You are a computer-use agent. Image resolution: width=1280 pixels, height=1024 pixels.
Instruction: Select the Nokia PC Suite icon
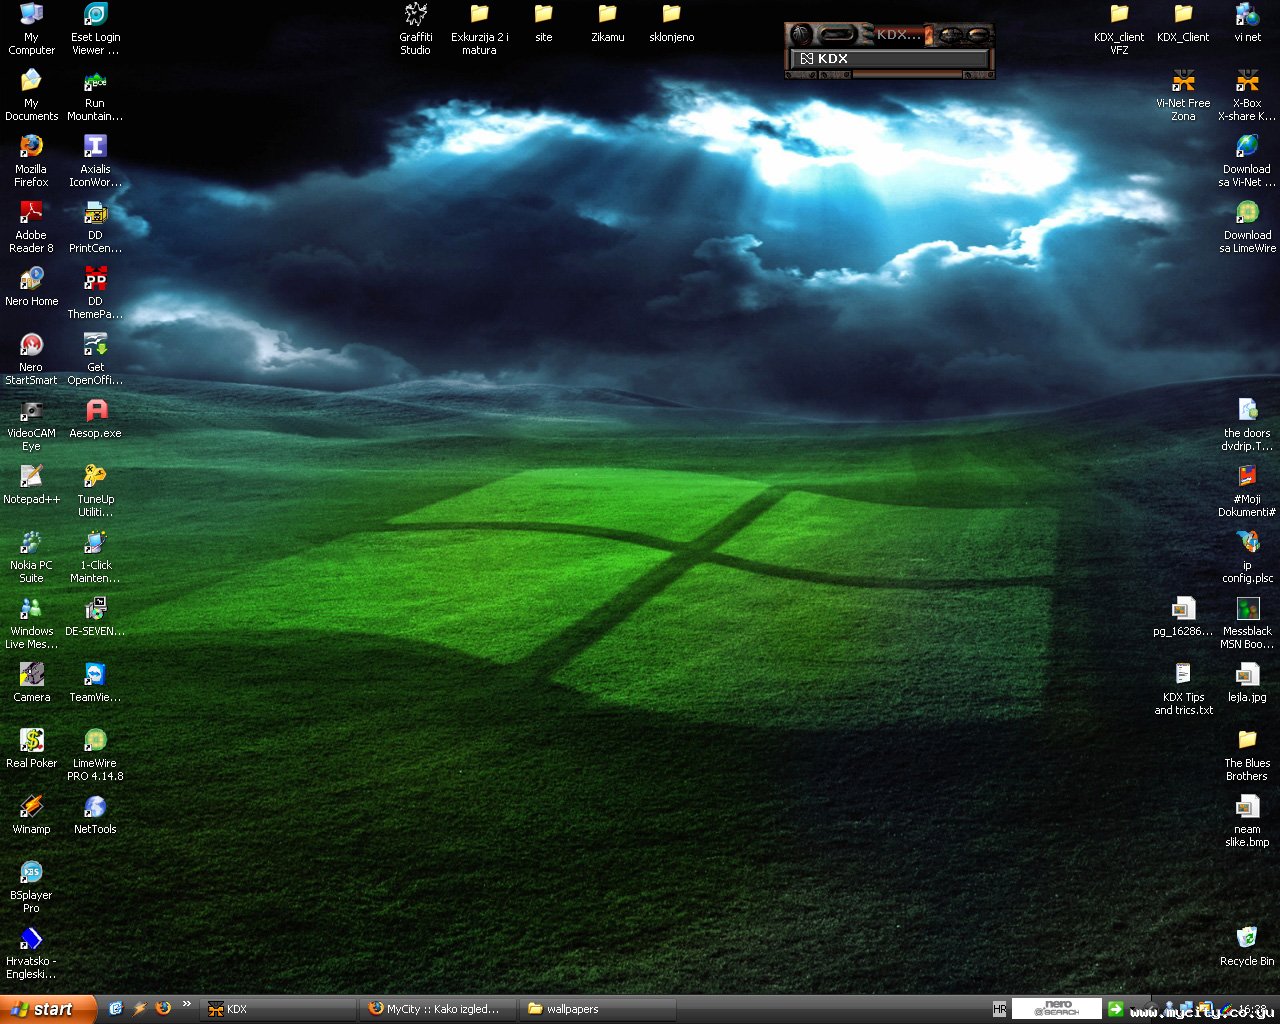(31, 556)
